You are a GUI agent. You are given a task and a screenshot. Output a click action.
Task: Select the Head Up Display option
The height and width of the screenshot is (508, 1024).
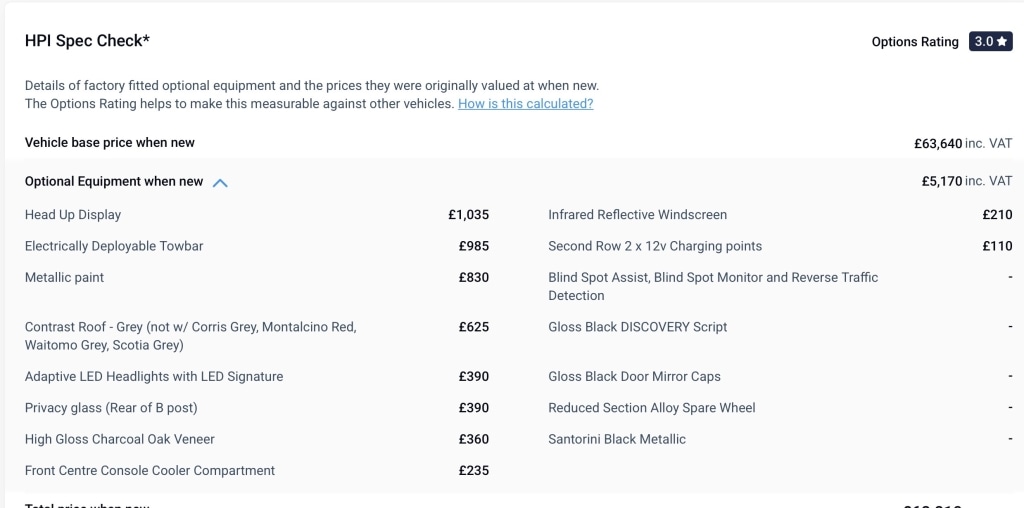coord(73,215)
